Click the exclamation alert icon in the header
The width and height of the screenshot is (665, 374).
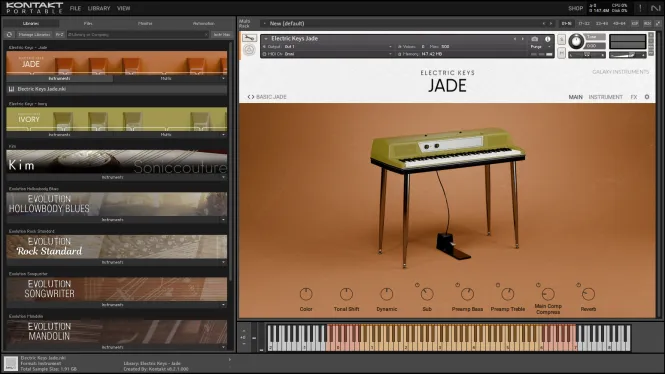[640, 8]
